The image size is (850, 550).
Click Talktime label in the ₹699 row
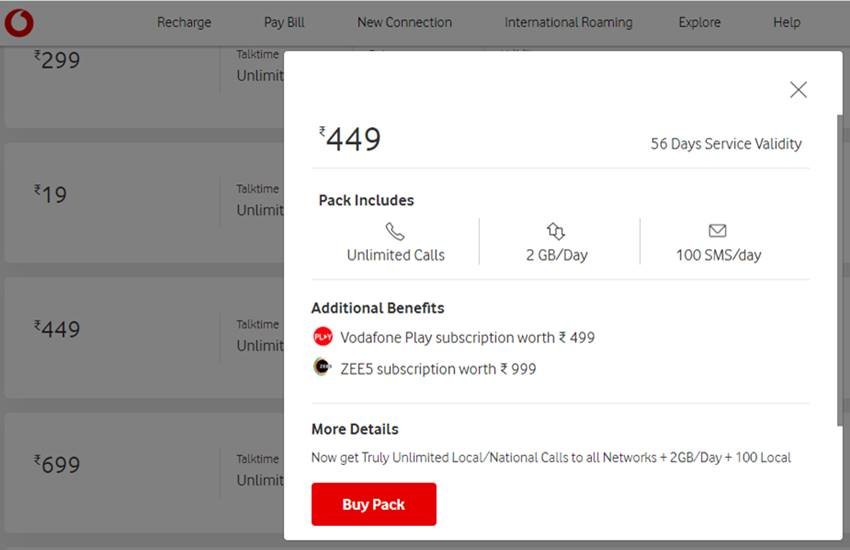pyautogui.click(x=257, y=458)
